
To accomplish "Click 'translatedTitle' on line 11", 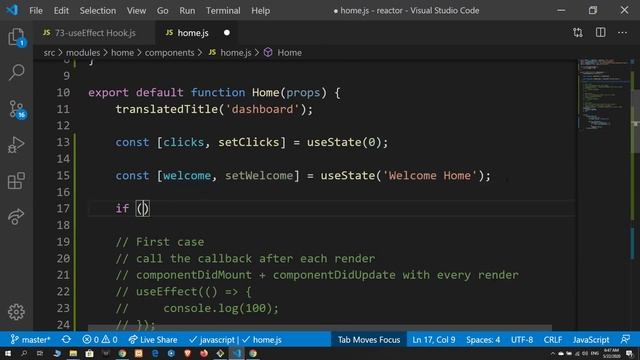I will 167,109.
